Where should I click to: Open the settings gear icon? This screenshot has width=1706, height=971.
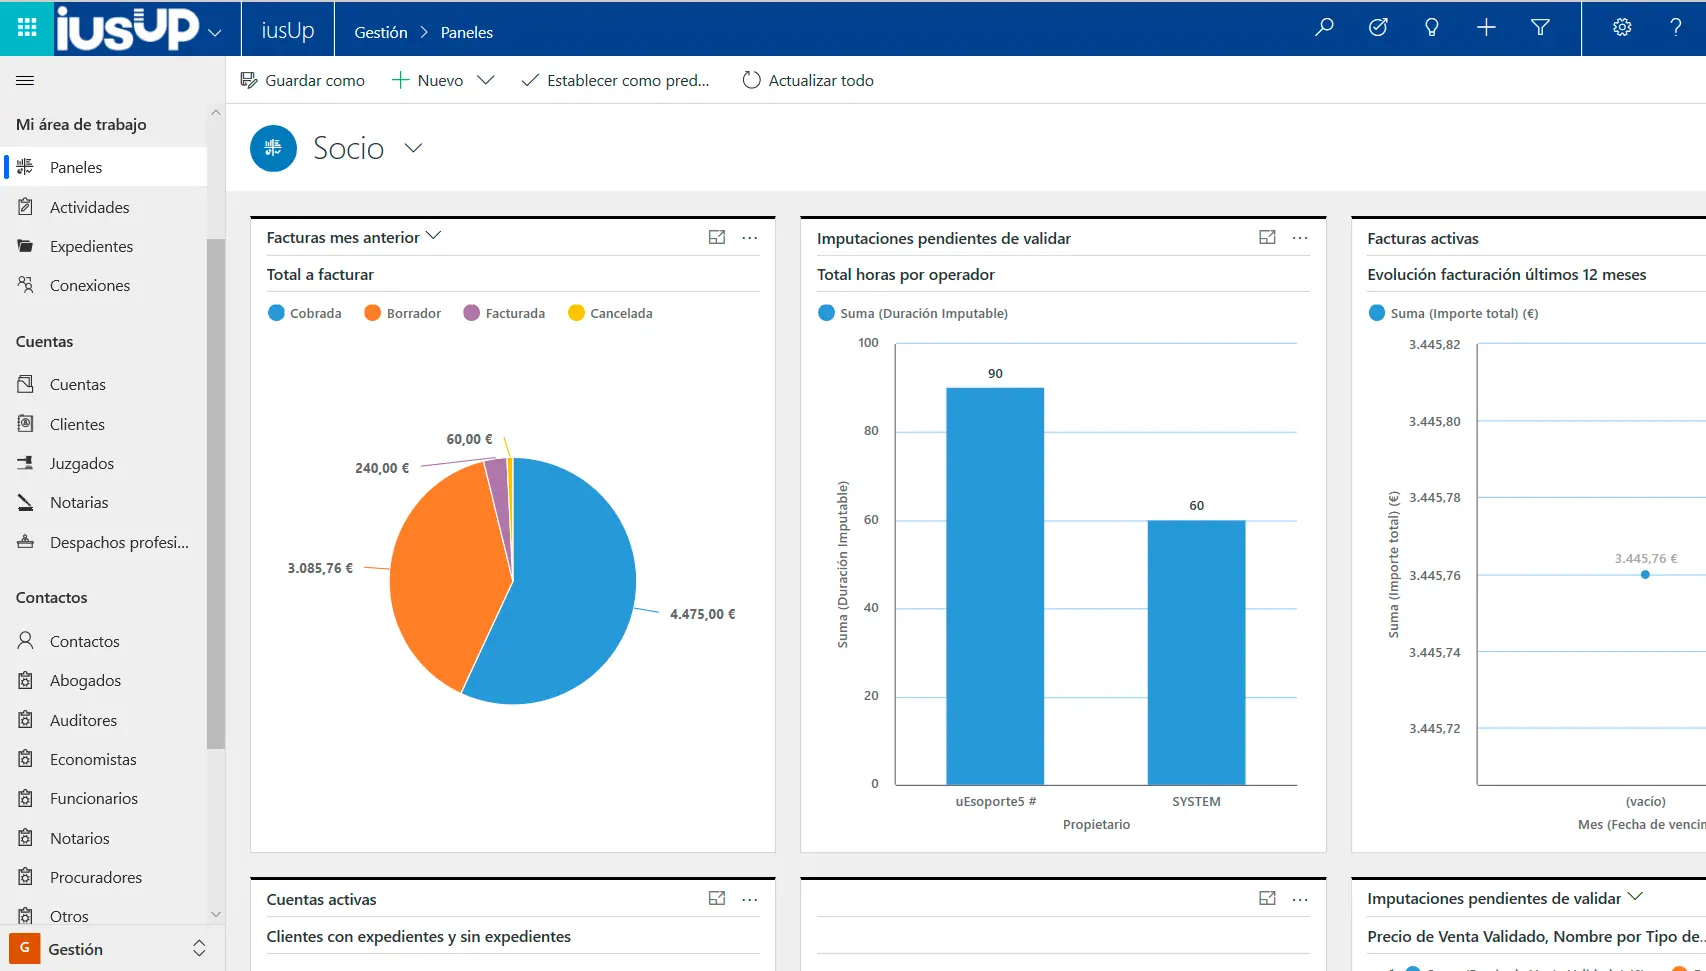tap(1622, 28)
